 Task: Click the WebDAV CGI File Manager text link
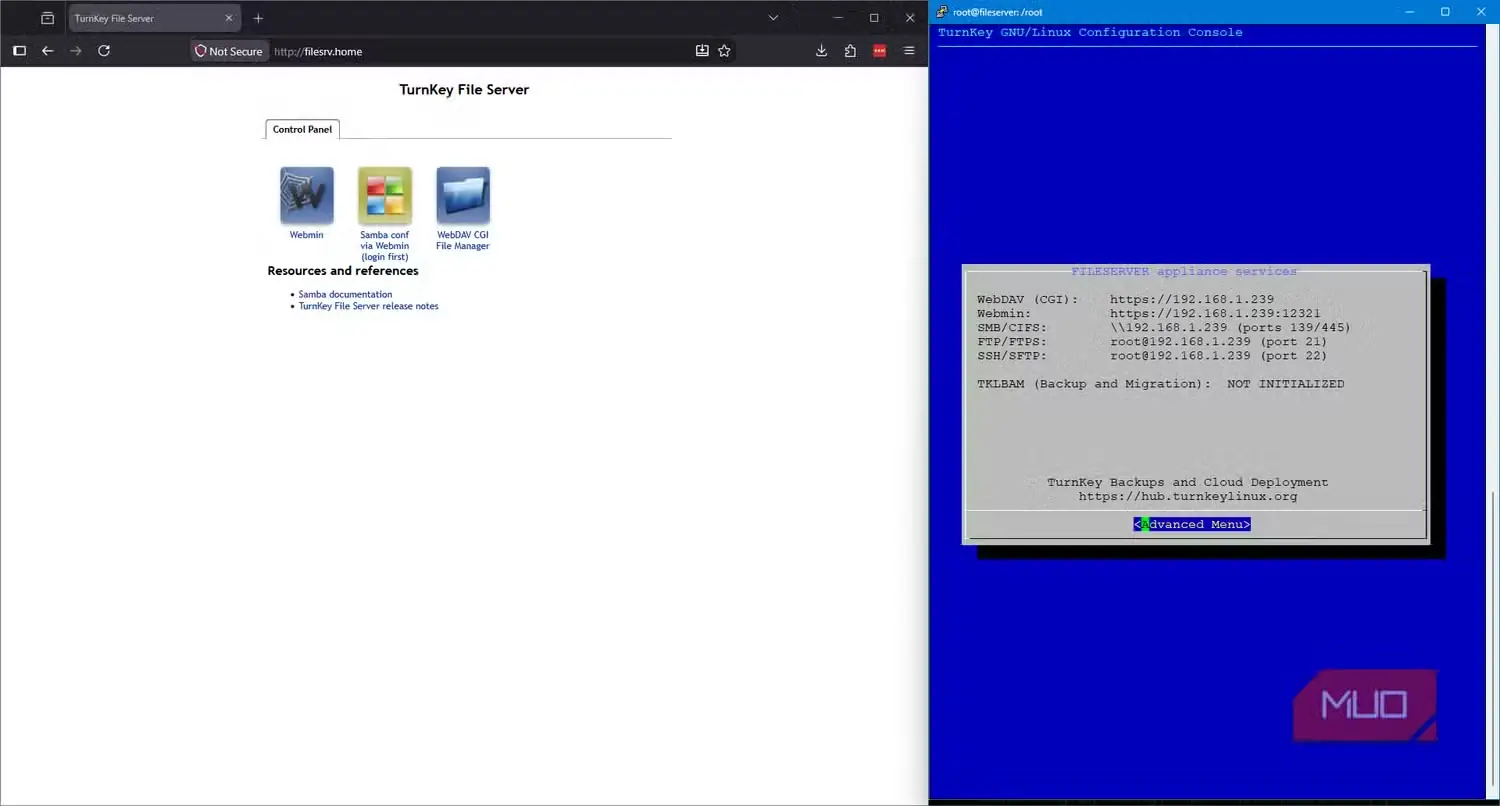[463, 240]
